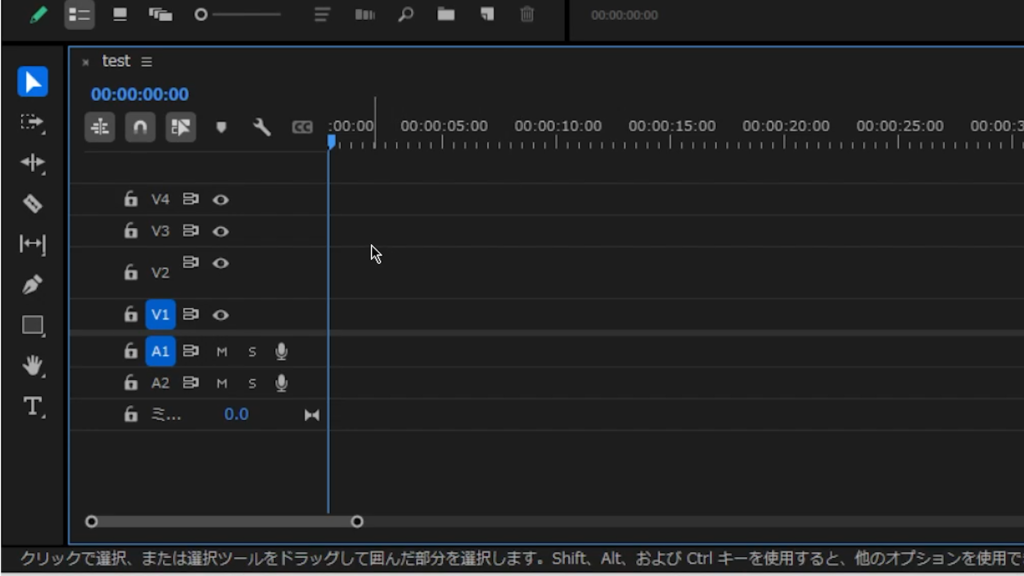Mute track A2
Screen dimensions: 1024x576
tap(222, 383)
